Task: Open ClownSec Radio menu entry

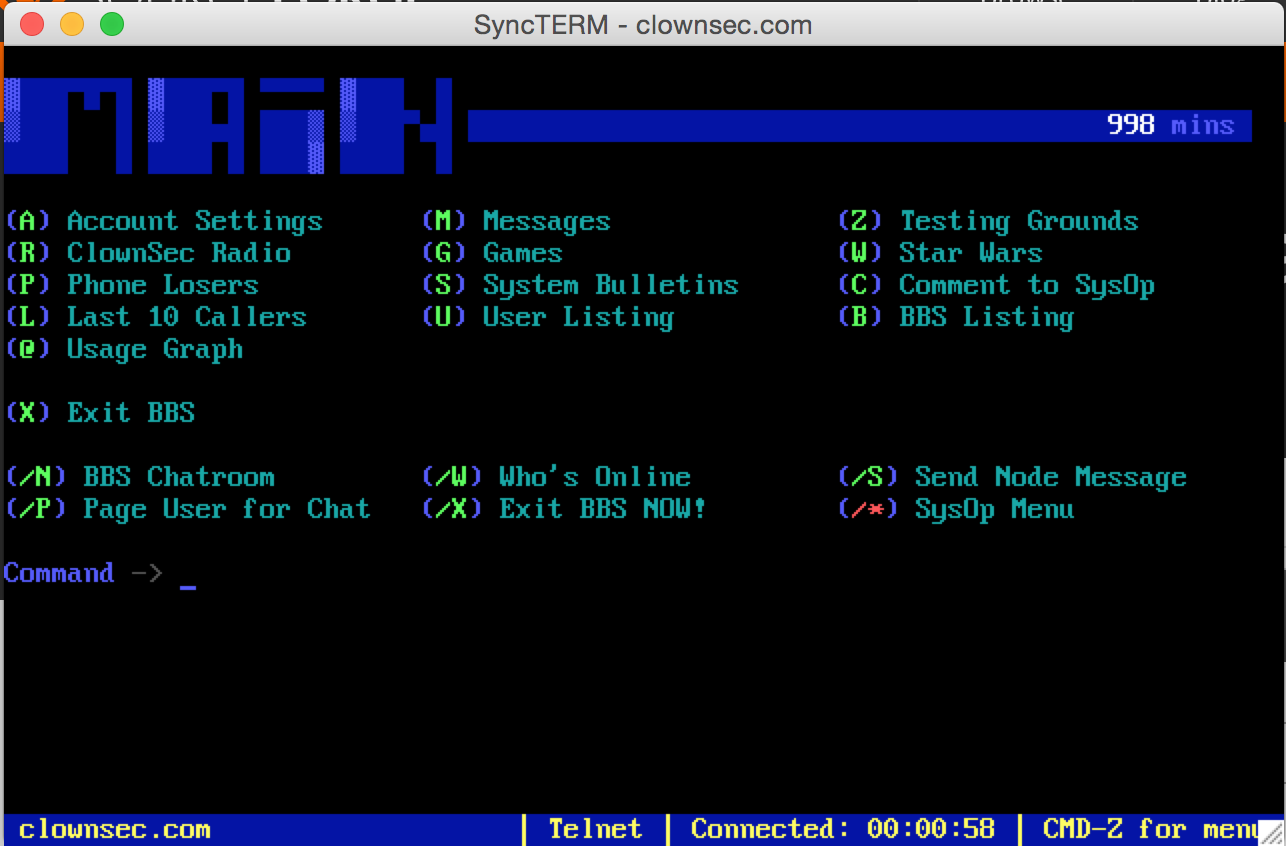Action: (x=149, y=253)
